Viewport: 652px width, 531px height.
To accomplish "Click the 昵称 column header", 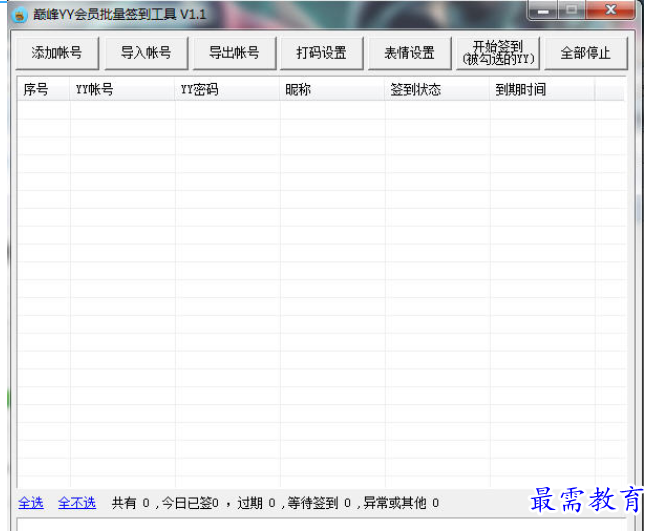I will point(332,89).
